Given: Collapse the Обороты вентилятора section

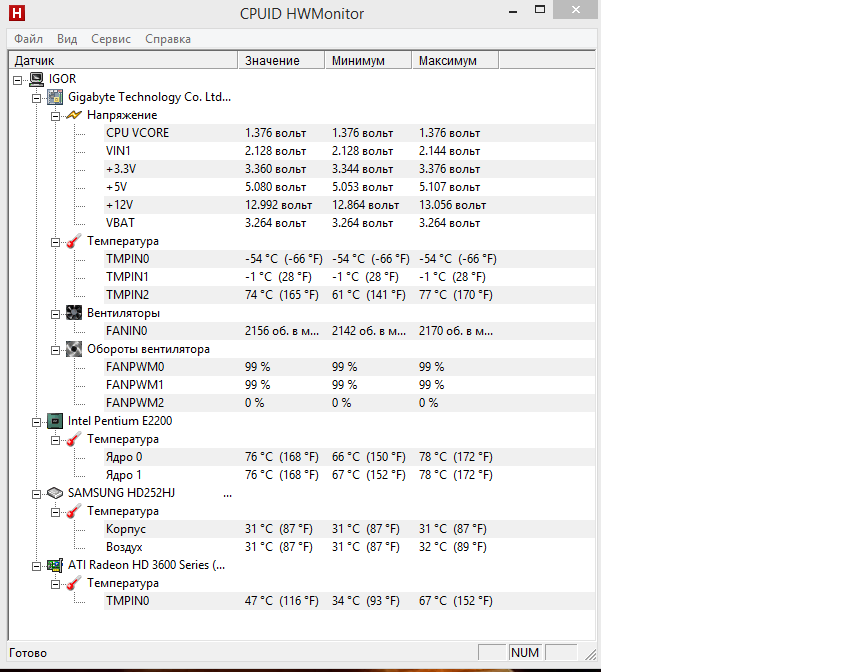Looking at the screenshot, I should (x=55, y=350).
